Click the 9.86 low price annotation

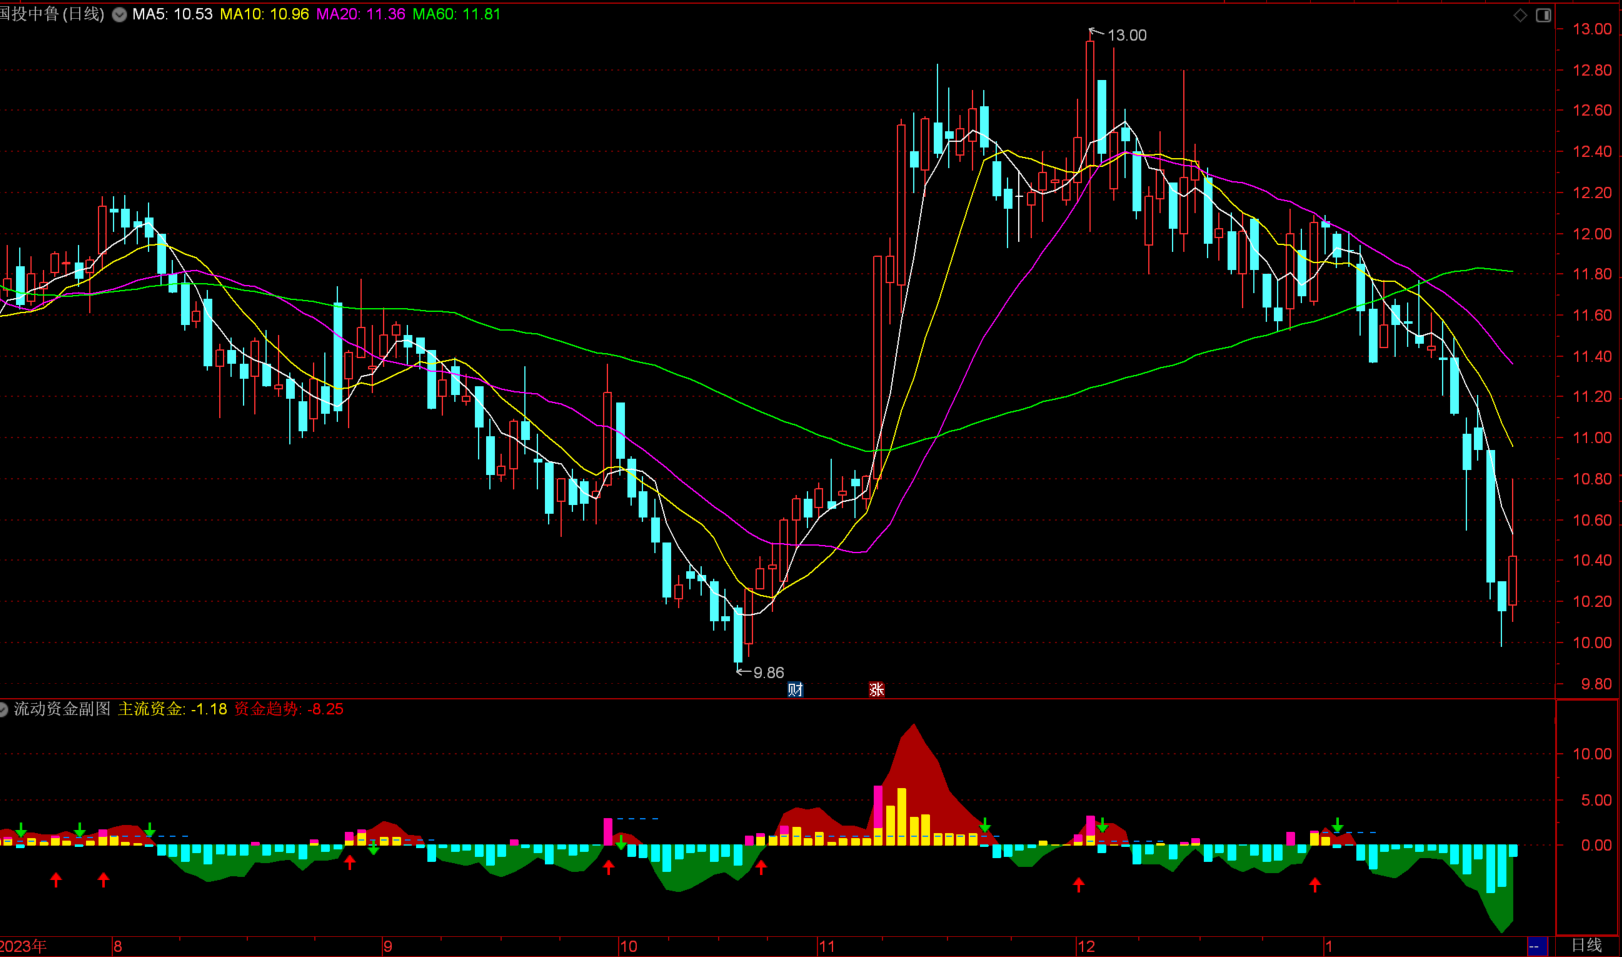[768, 673]
